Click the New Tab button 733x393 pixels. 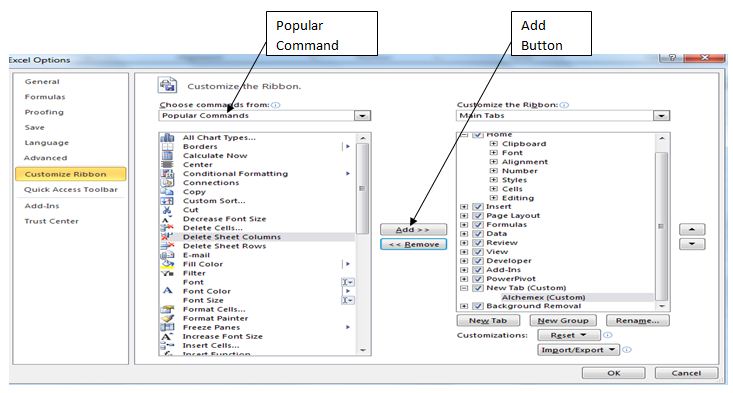pyautogui.click(x=488, y=321)
